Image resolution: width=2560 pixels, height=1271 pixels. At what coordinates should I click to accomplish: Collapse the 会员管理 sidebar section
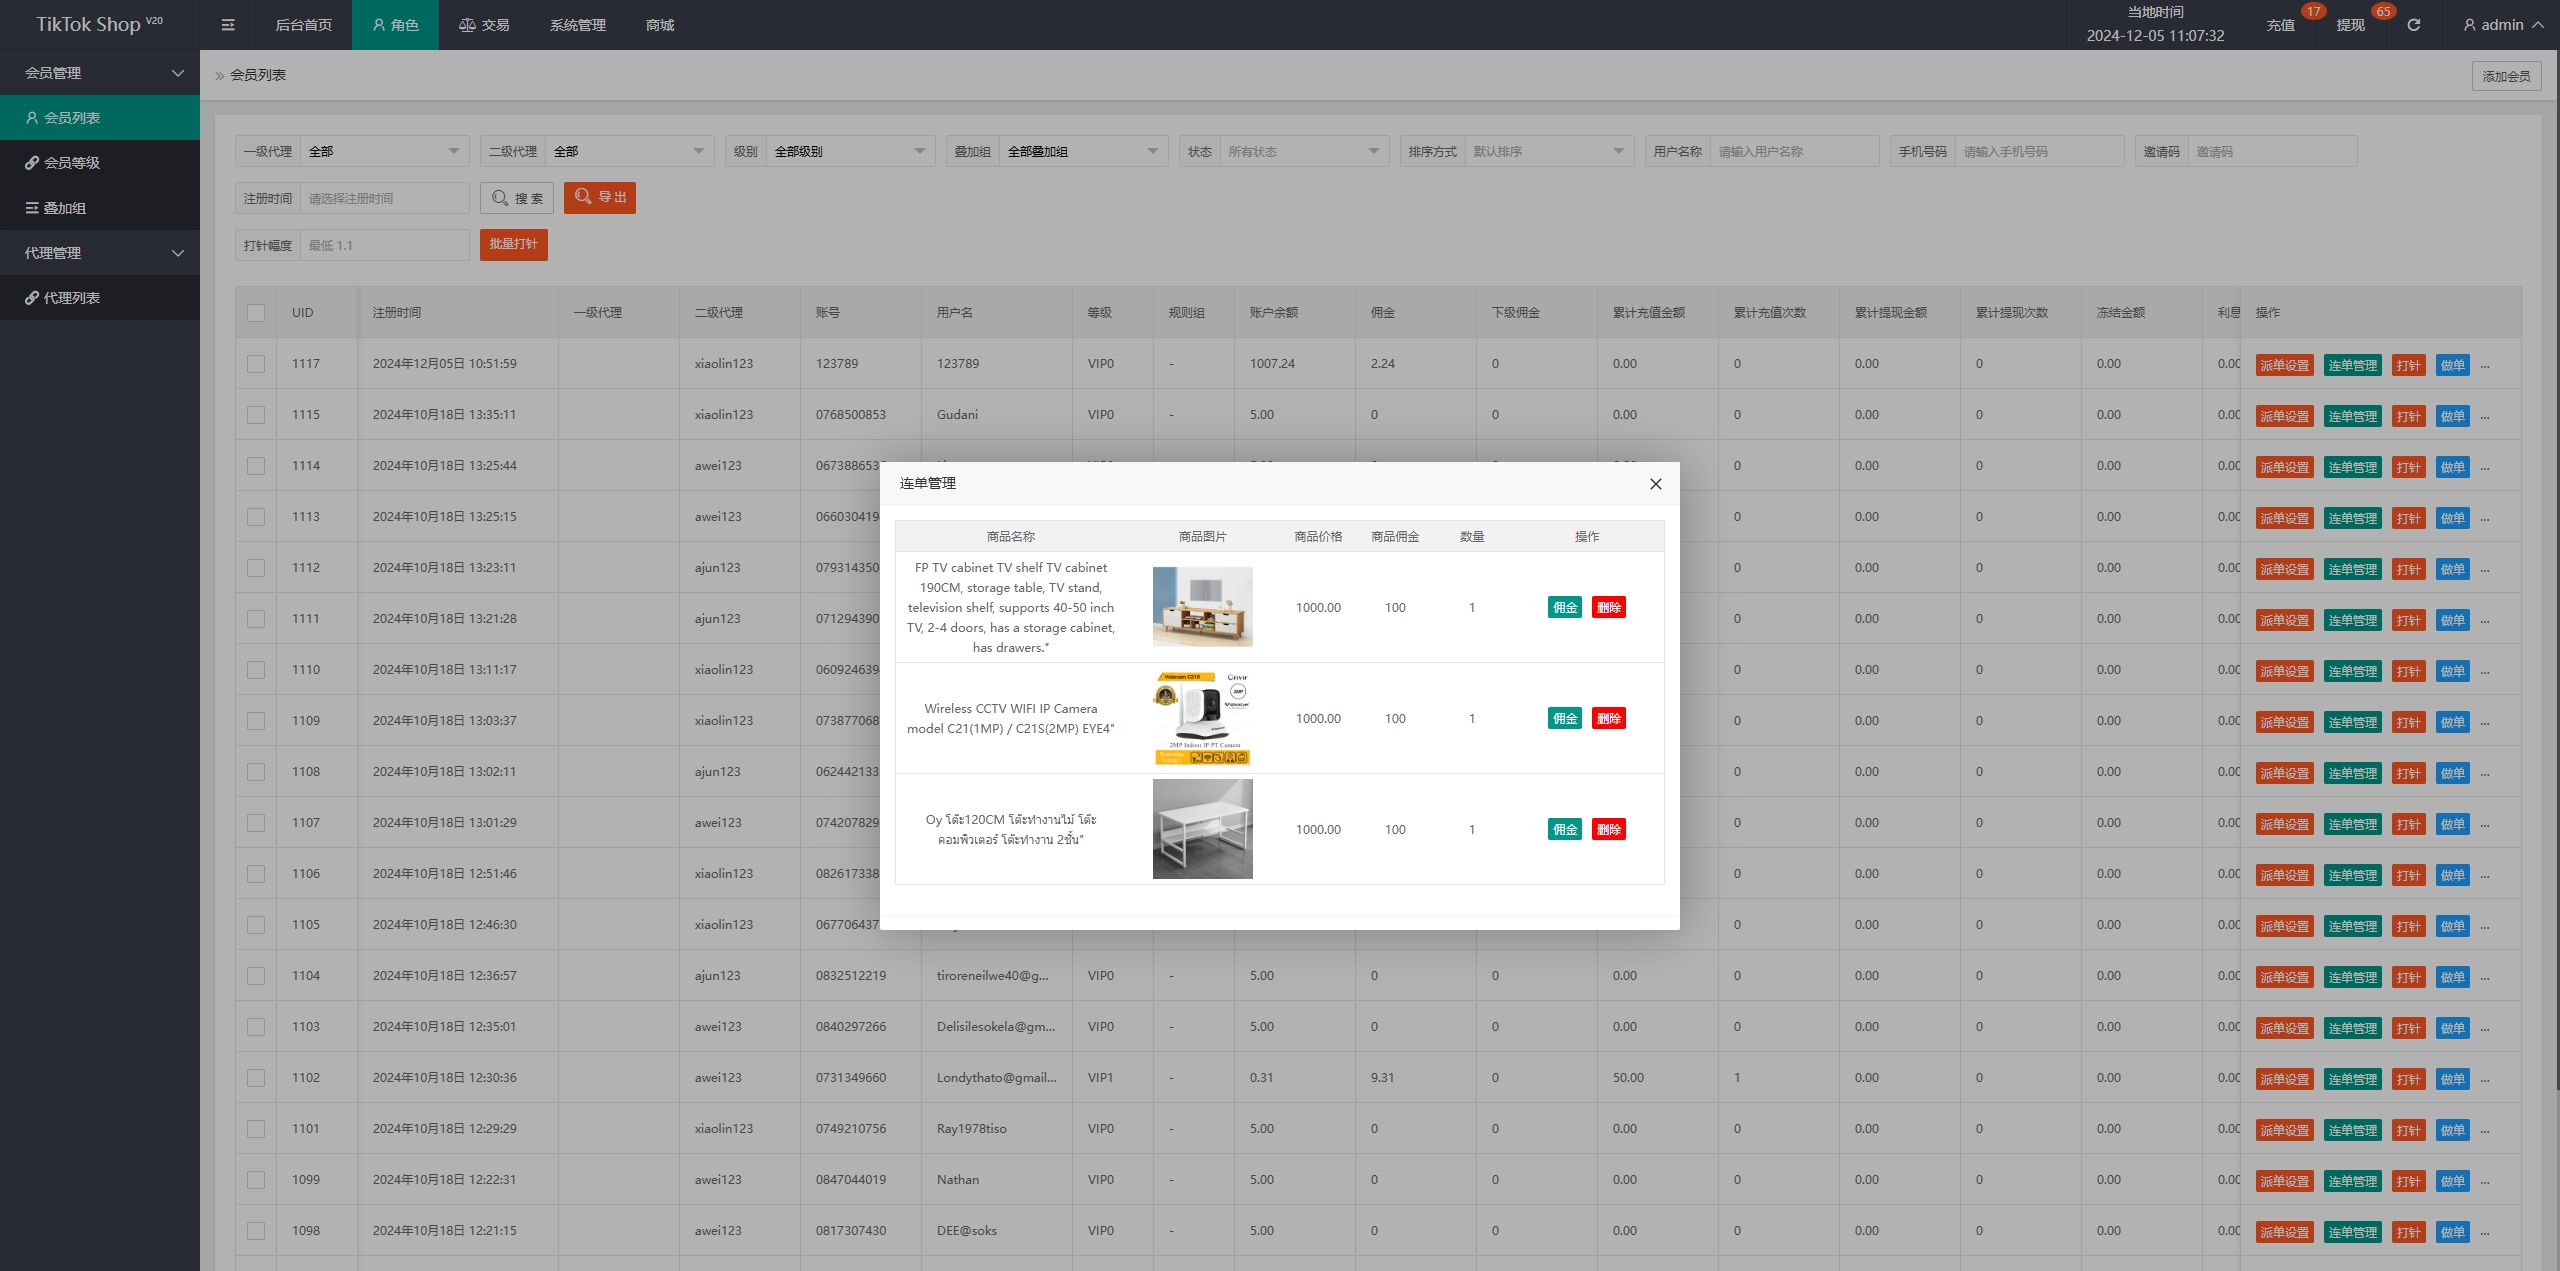[100, 73]
